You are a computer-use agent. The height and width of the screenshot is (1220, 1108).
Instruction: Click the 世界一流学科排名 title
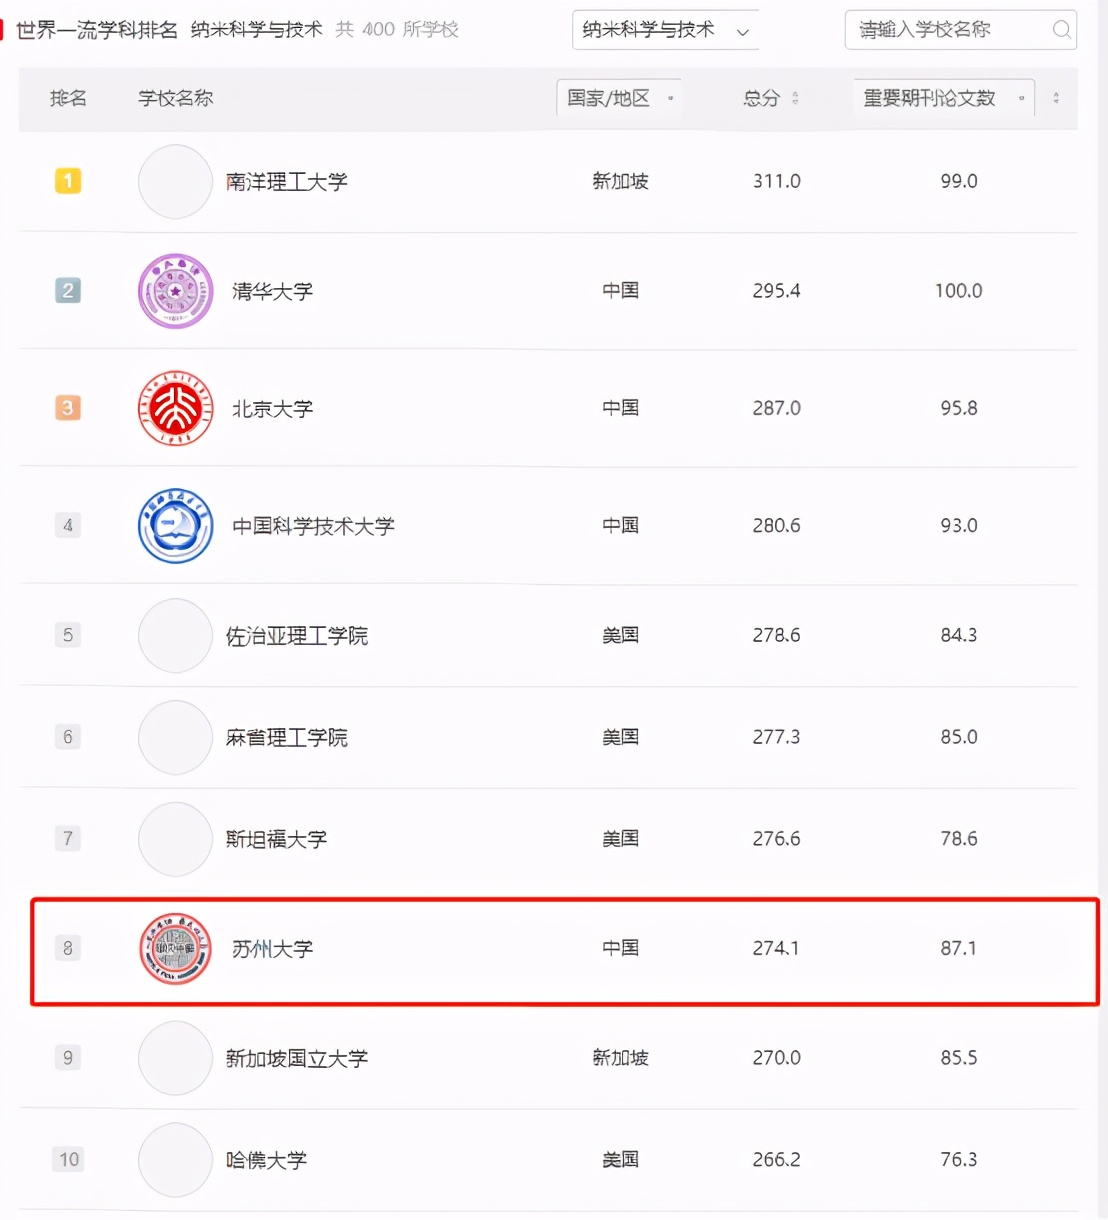pos(93,30)
